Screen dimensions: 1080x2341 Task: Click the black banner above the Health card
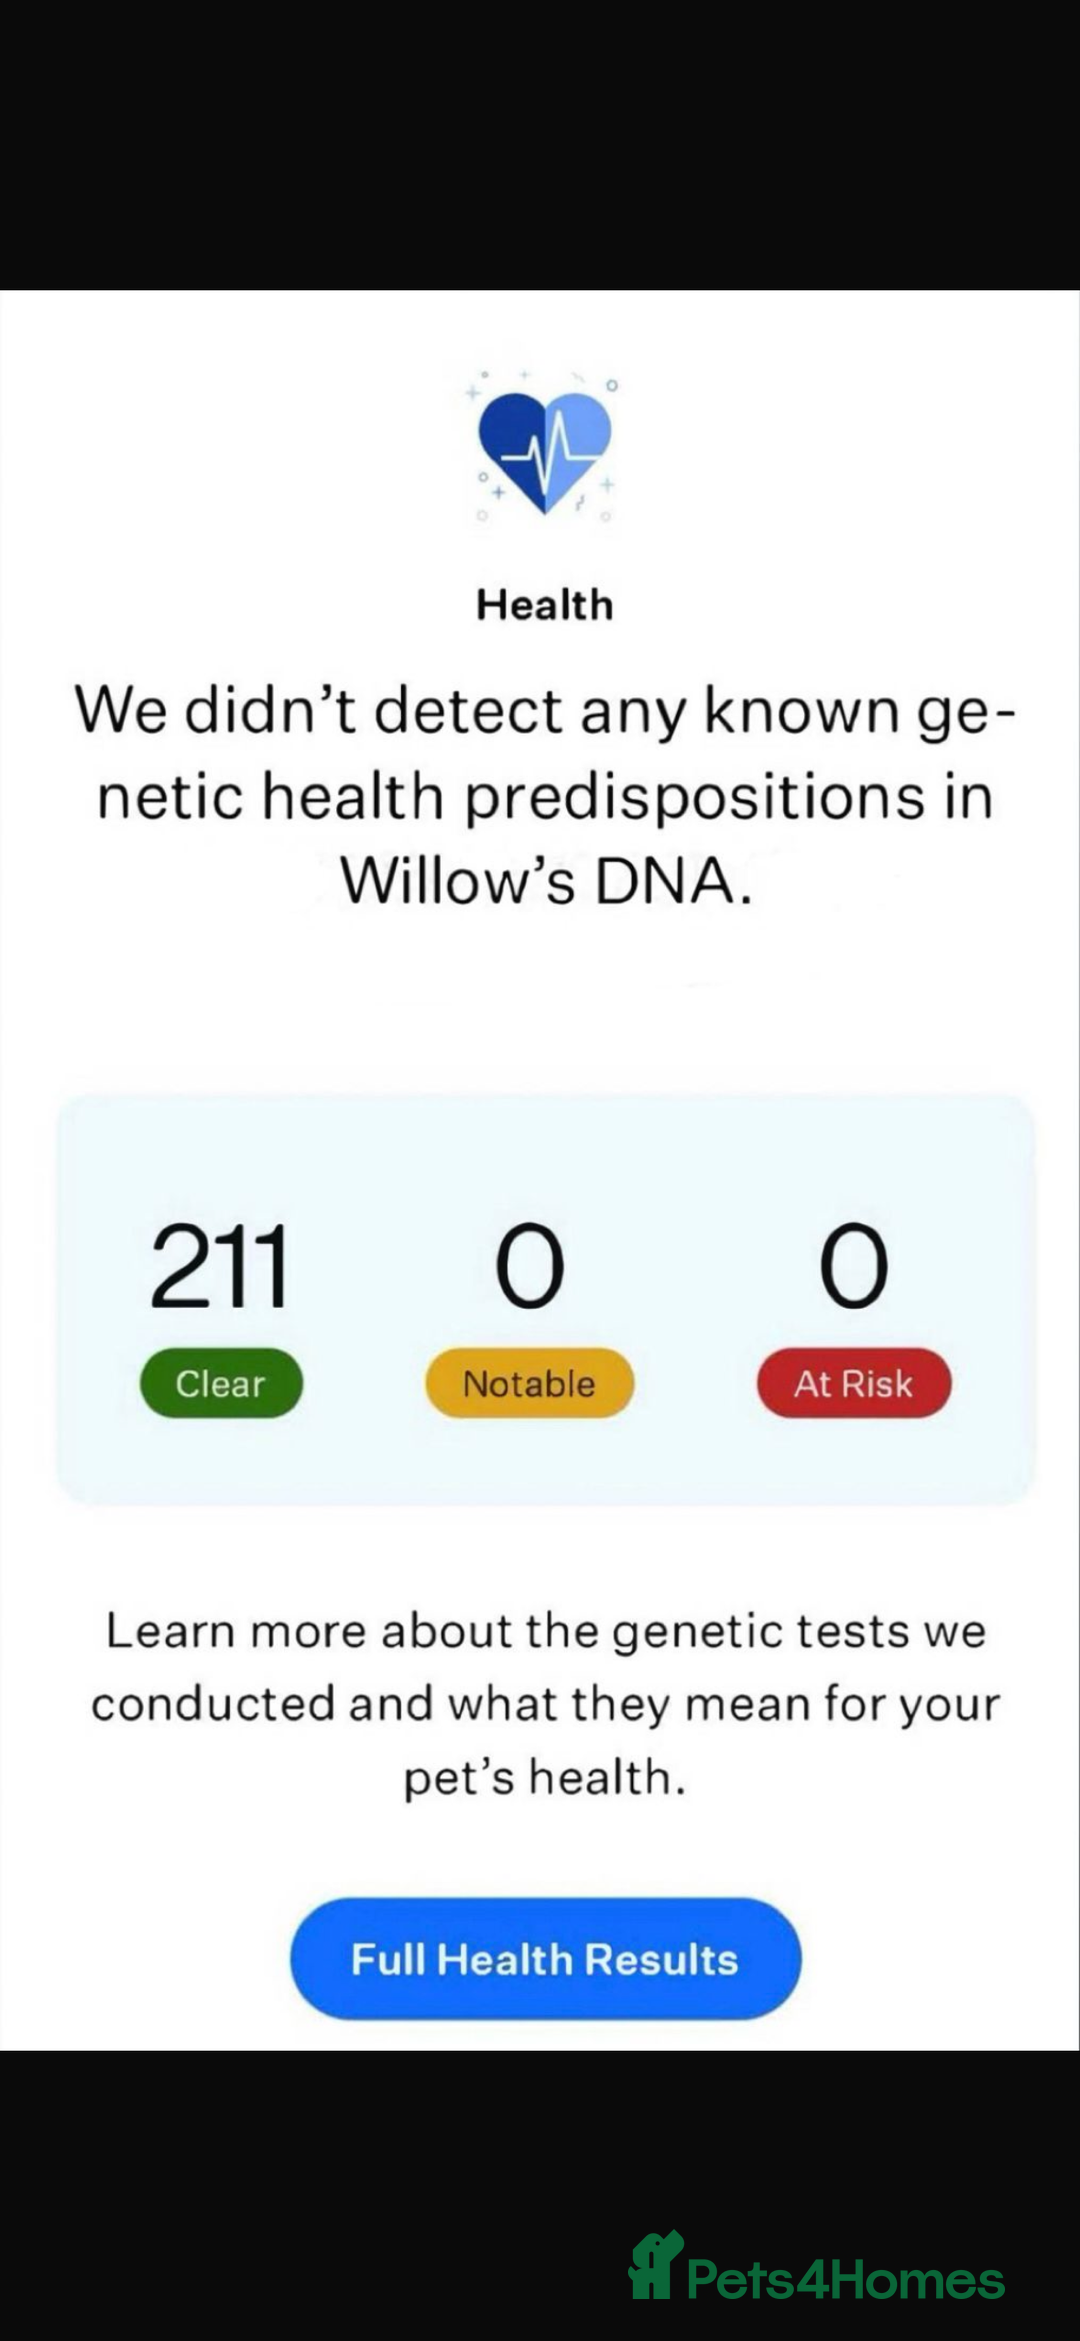point(540,145)
